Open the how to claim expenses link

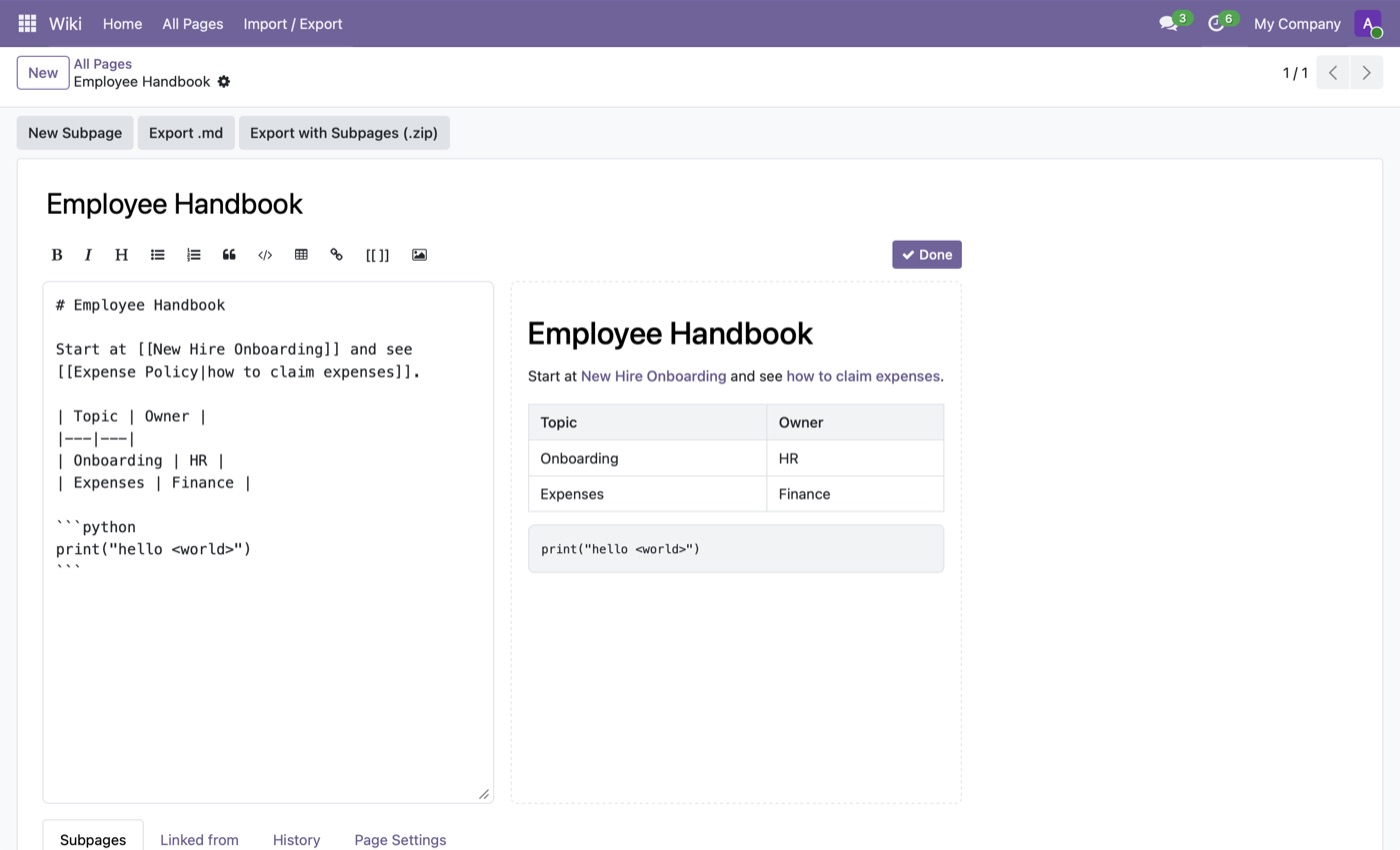coord(863,376)
